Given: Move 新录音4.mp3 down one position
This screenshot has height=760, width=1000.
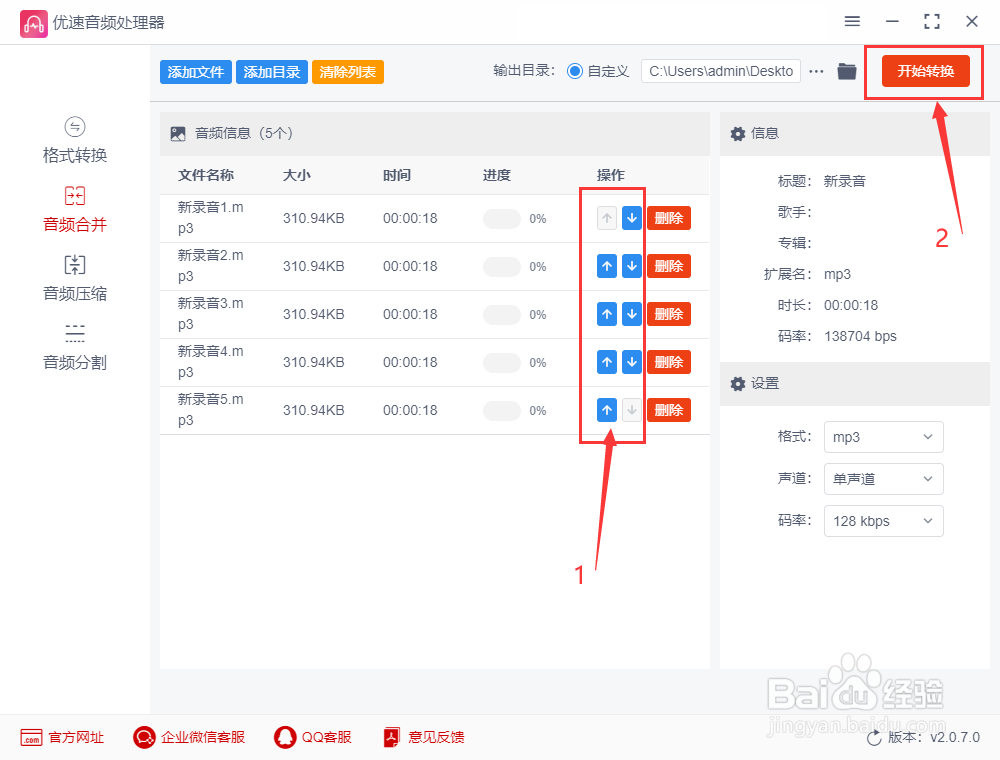Looking at the screenshot, I should [x=631, y=362].
